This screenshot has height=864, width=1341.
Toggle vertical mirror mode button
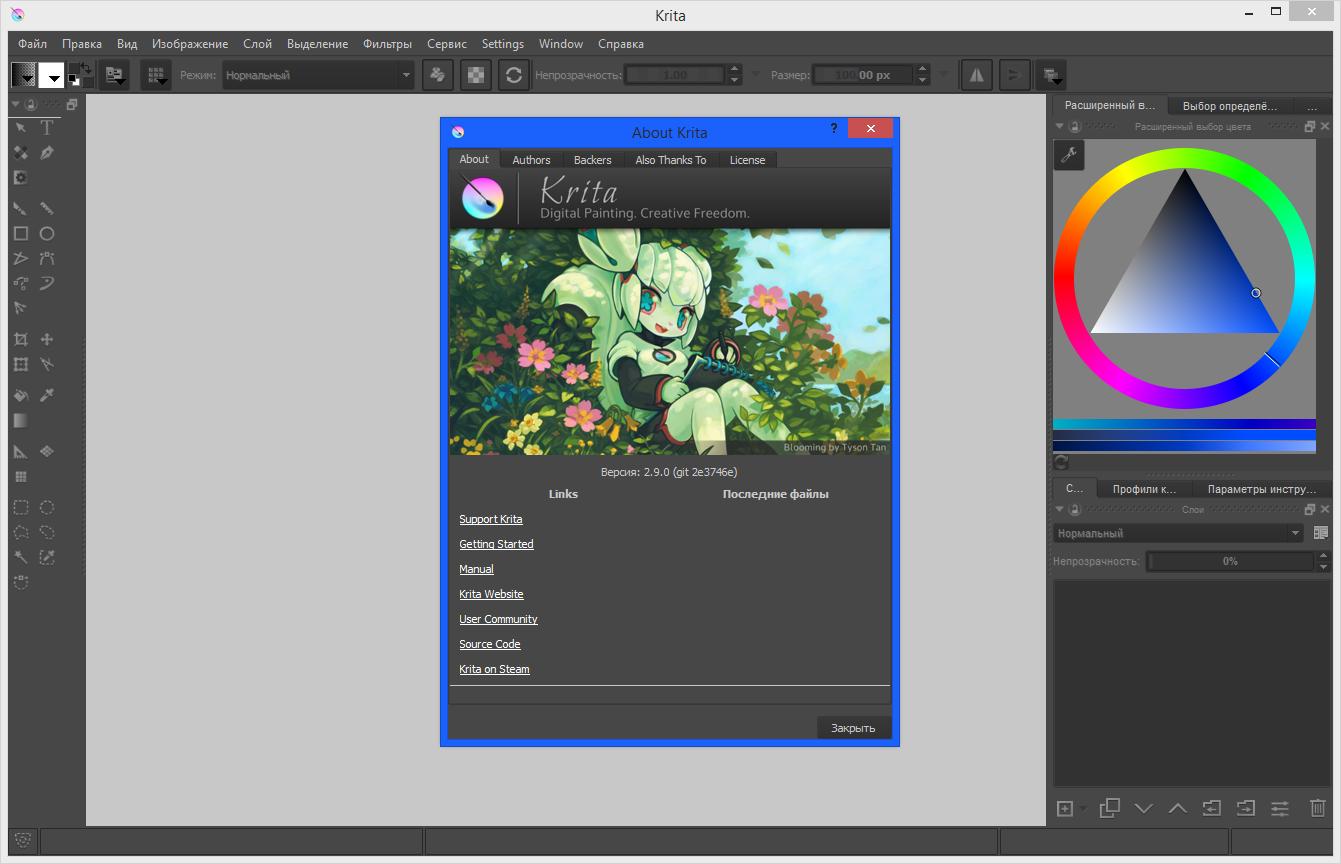pyautogui.click(x=1014, y=75)
